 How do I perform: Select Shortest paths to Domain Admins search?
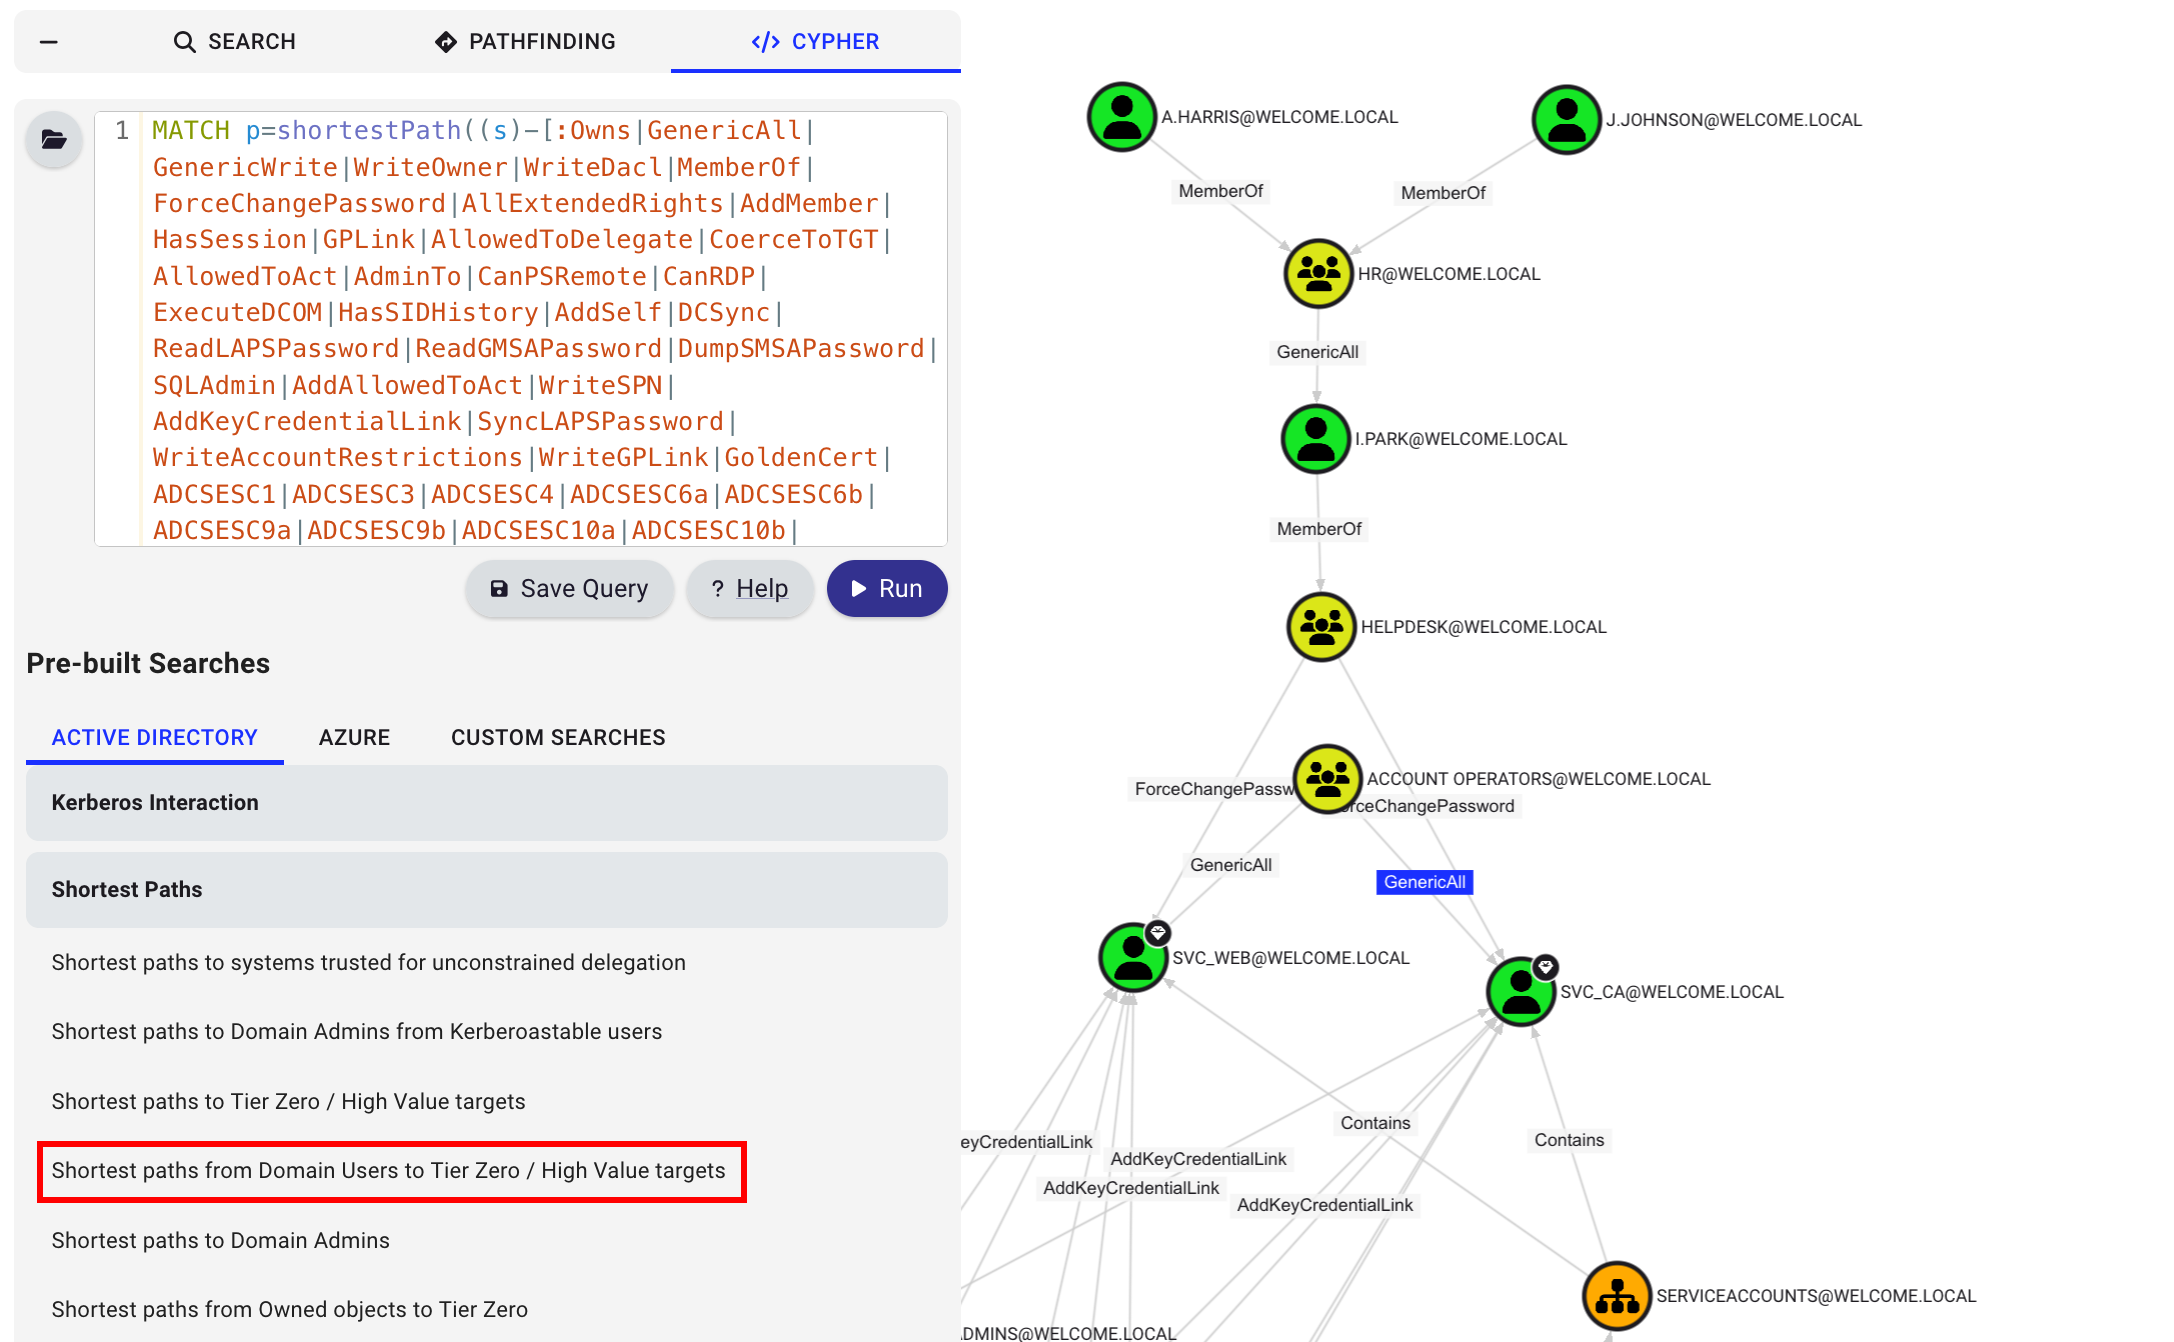pyautogui.click(x=220, y=1240)
